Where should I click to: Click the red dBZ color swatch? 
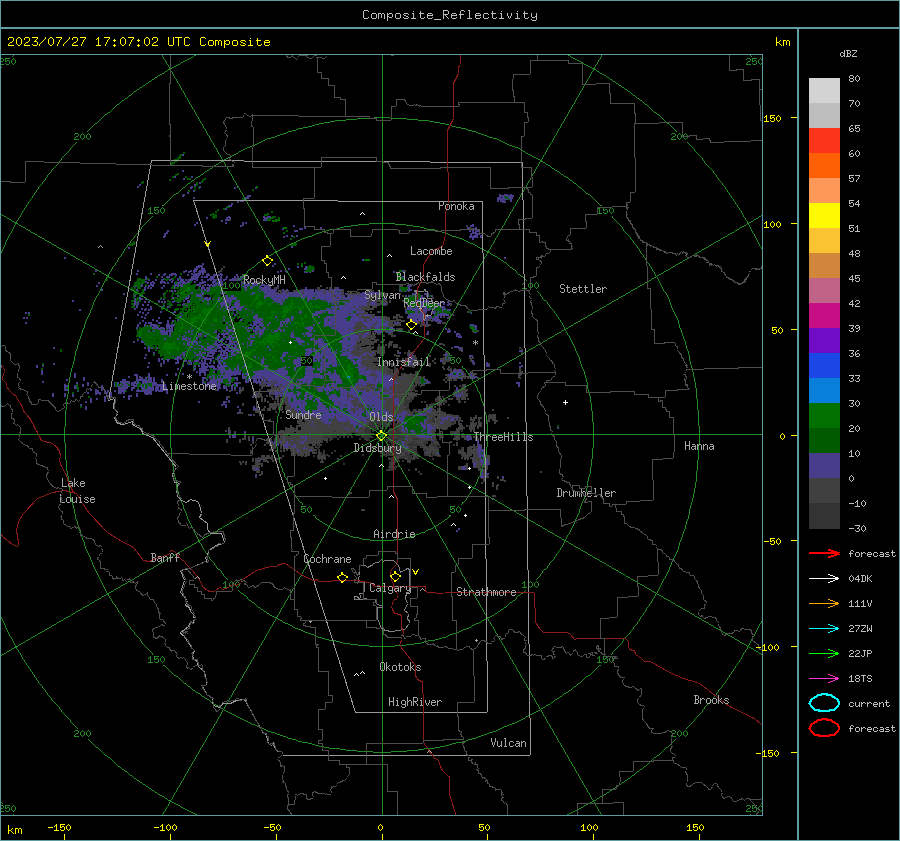coord(824,141)
